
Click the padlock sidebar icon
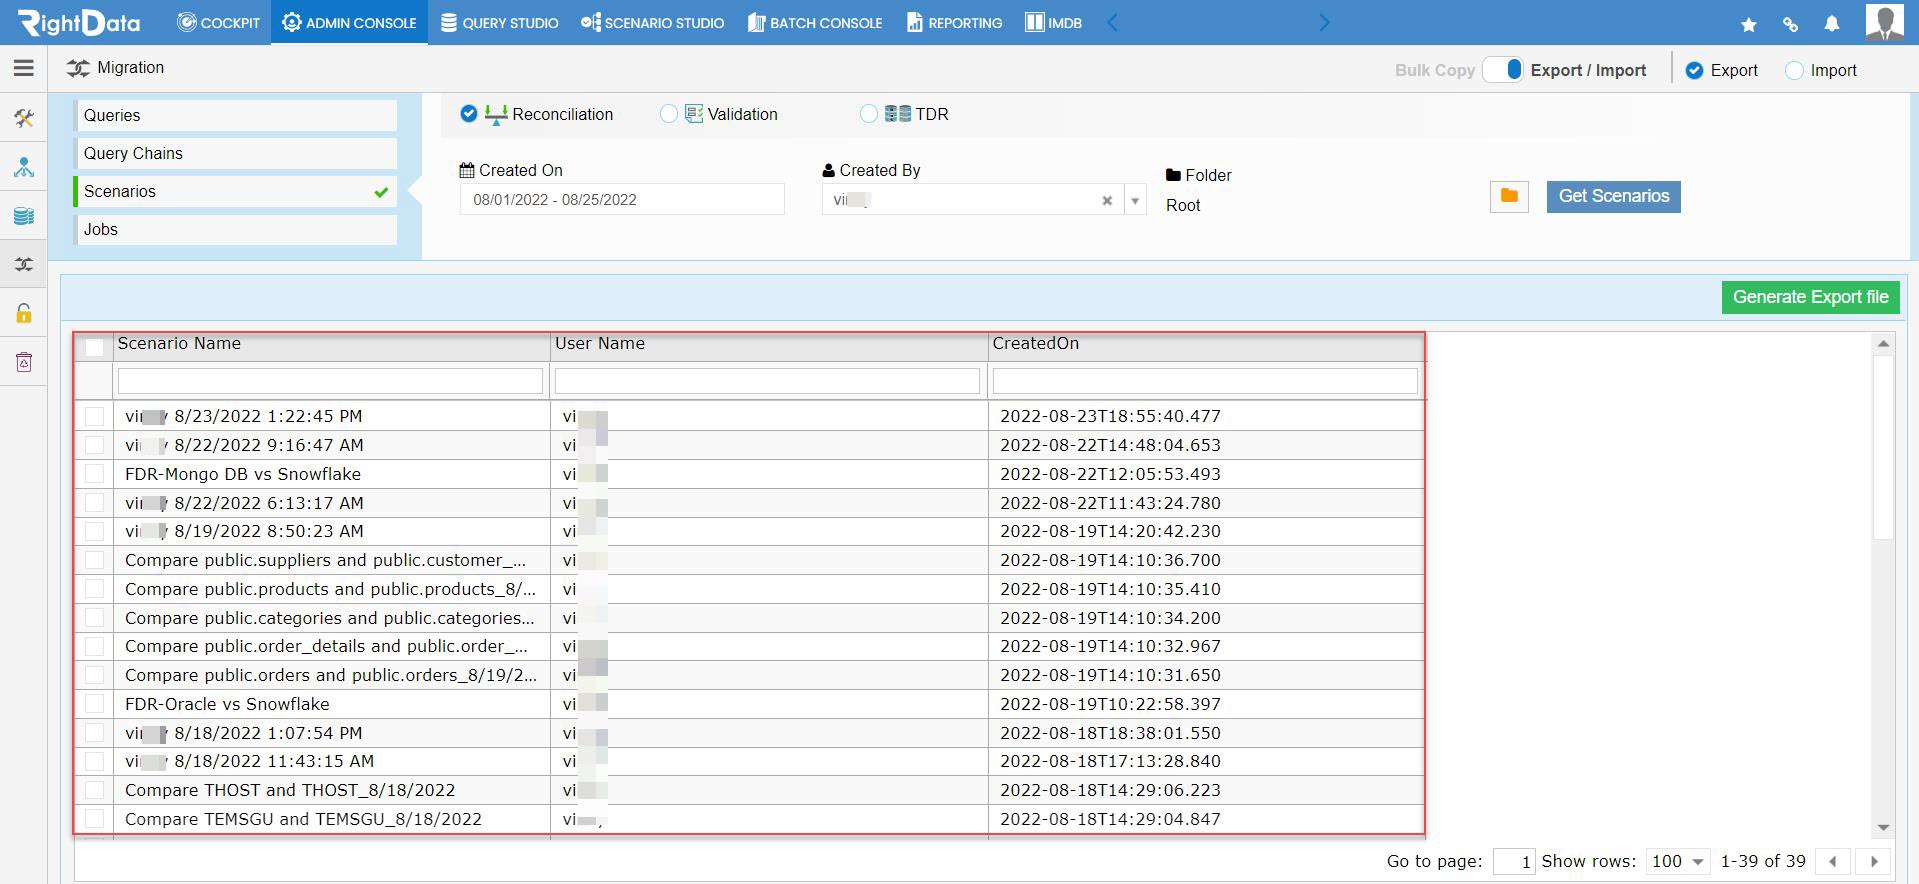click(x=24, y=313)
